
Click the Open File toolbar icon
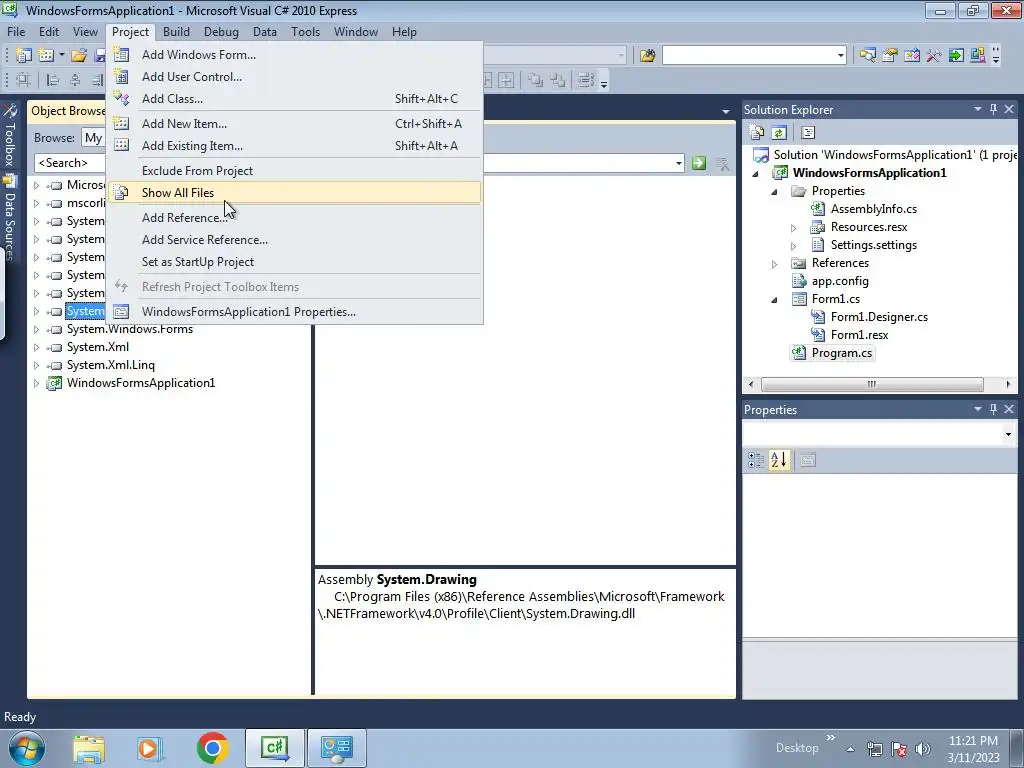click(79, 56)
